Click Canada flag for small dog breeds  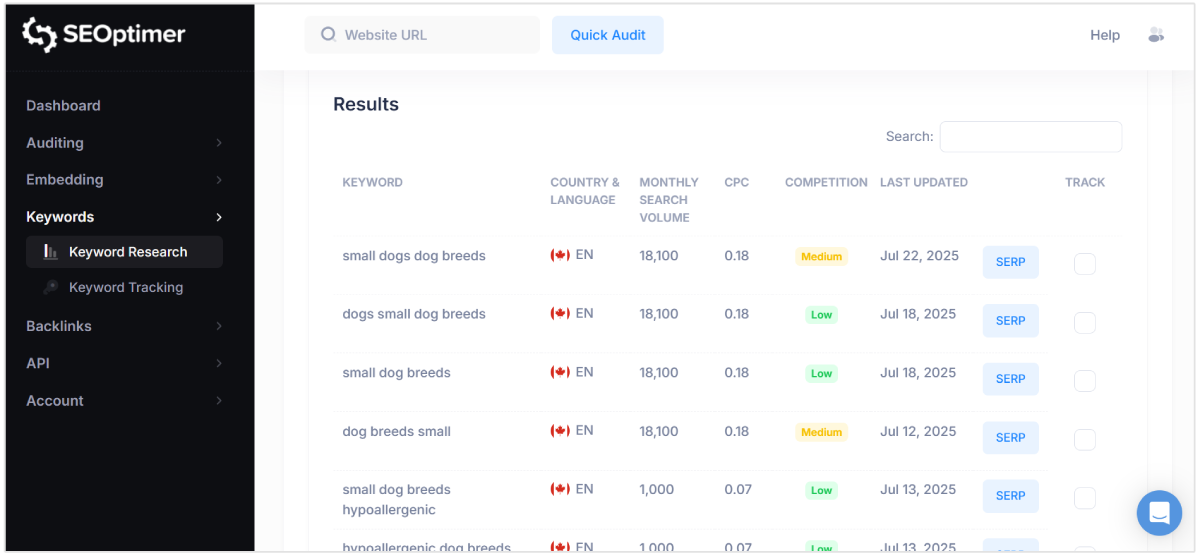click(560, 372)
